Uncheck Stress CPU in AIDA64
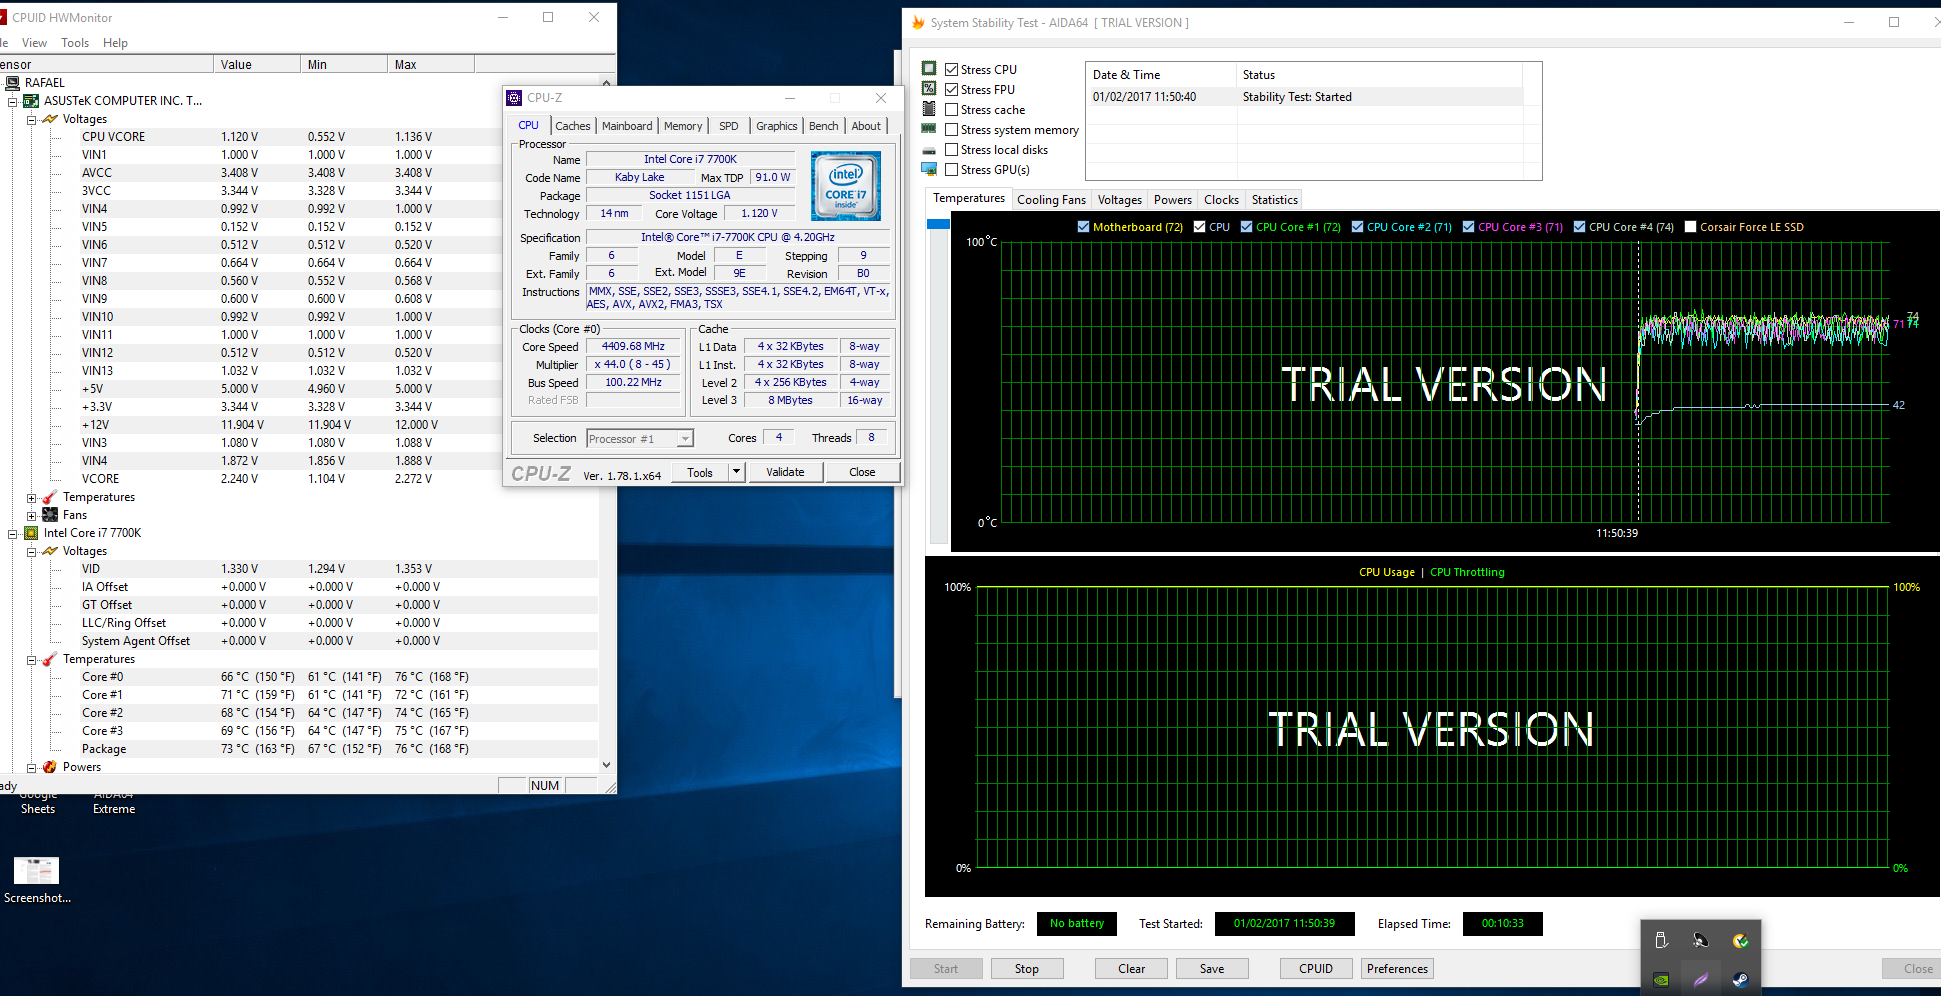 pos(952,70)
